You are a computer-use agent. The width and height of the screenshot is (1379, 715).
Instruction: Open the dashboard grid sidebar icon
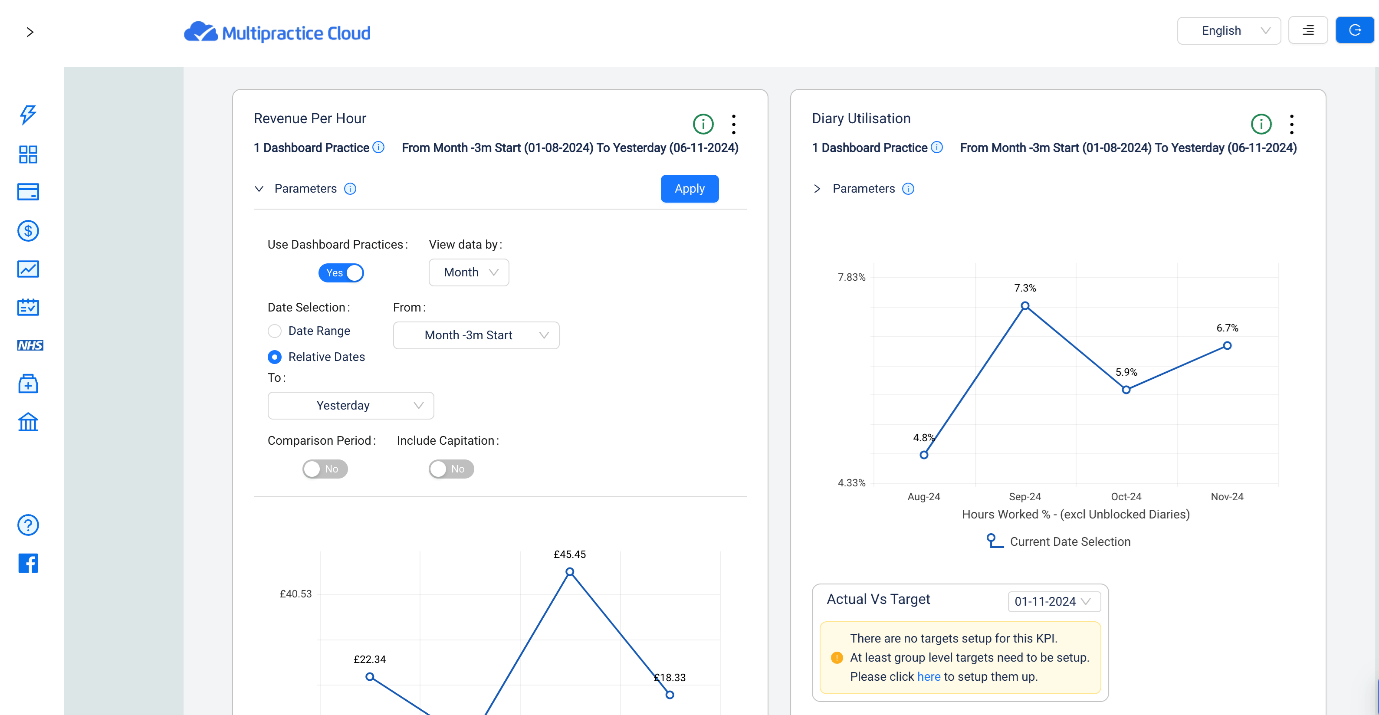[28, 154]
